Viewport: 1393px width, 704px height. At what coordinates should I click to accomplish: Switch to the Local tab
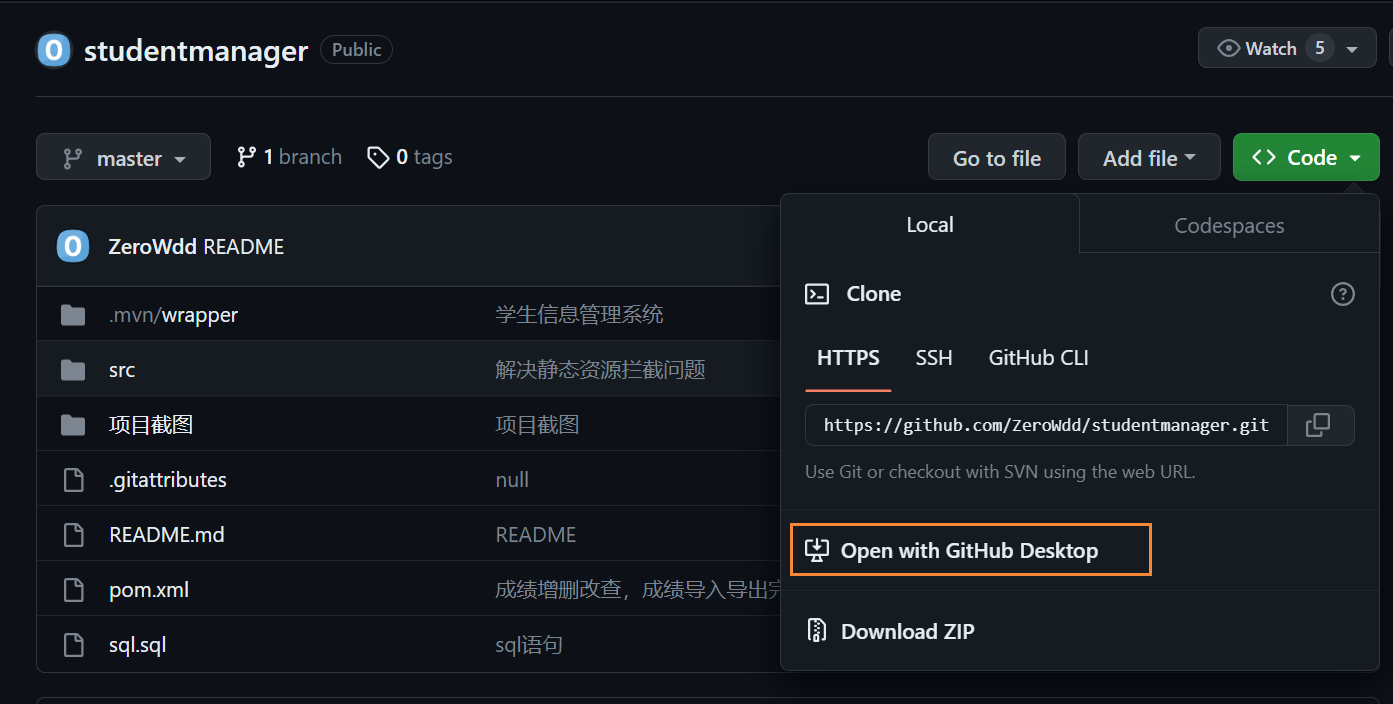coord(930,225)
